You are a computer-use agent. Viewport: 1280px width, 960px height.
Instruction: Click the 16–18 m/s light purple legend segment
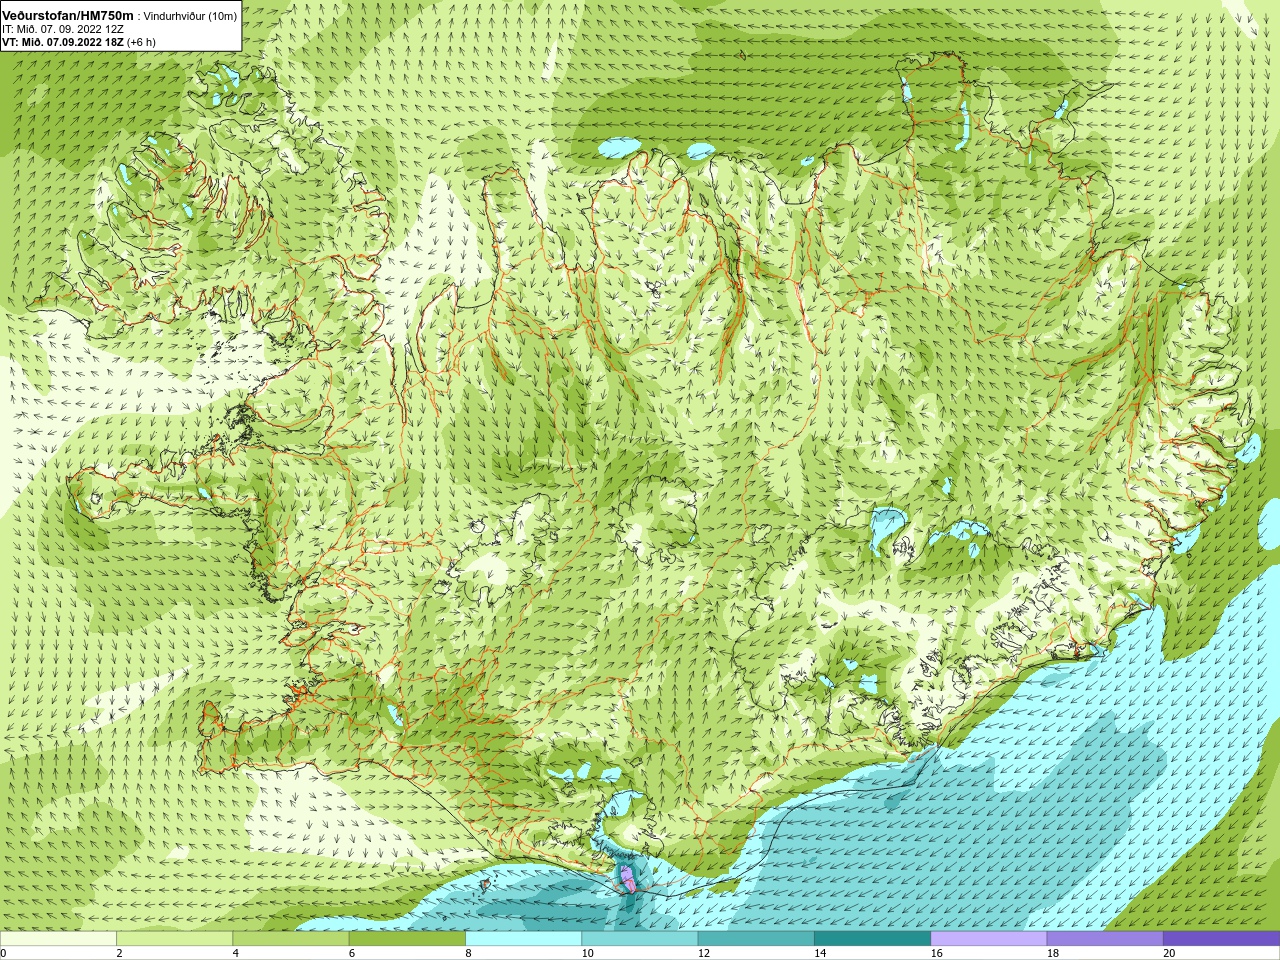(x=989, y=939)
